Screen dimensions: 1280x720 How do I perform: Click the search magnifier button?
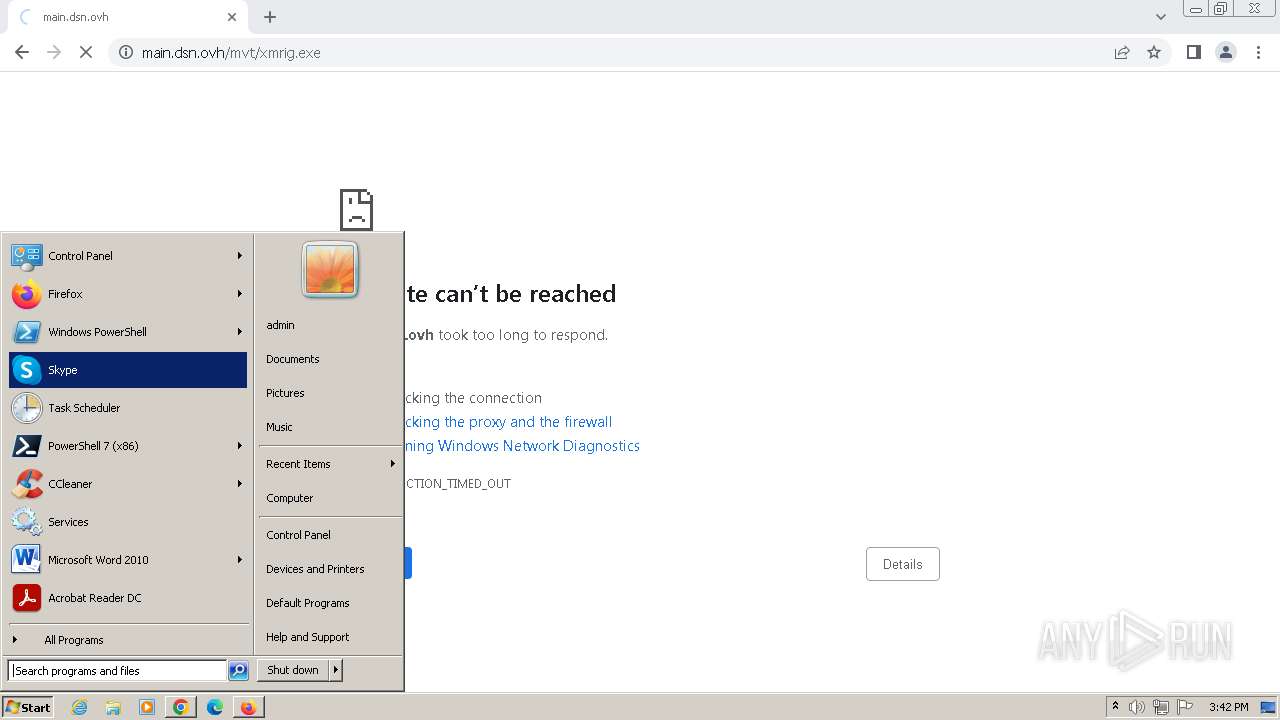238,671
